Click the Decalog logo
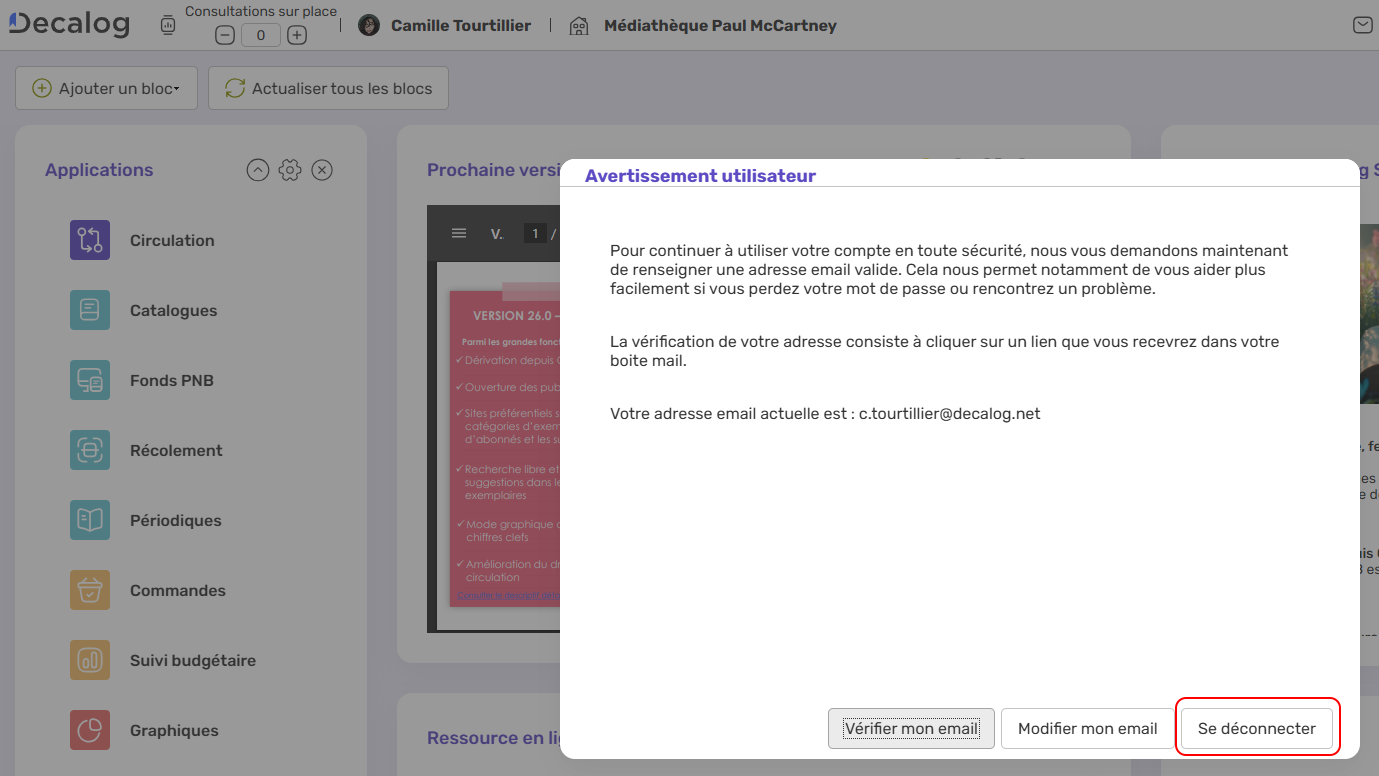1379x776 pixels. 69,24
